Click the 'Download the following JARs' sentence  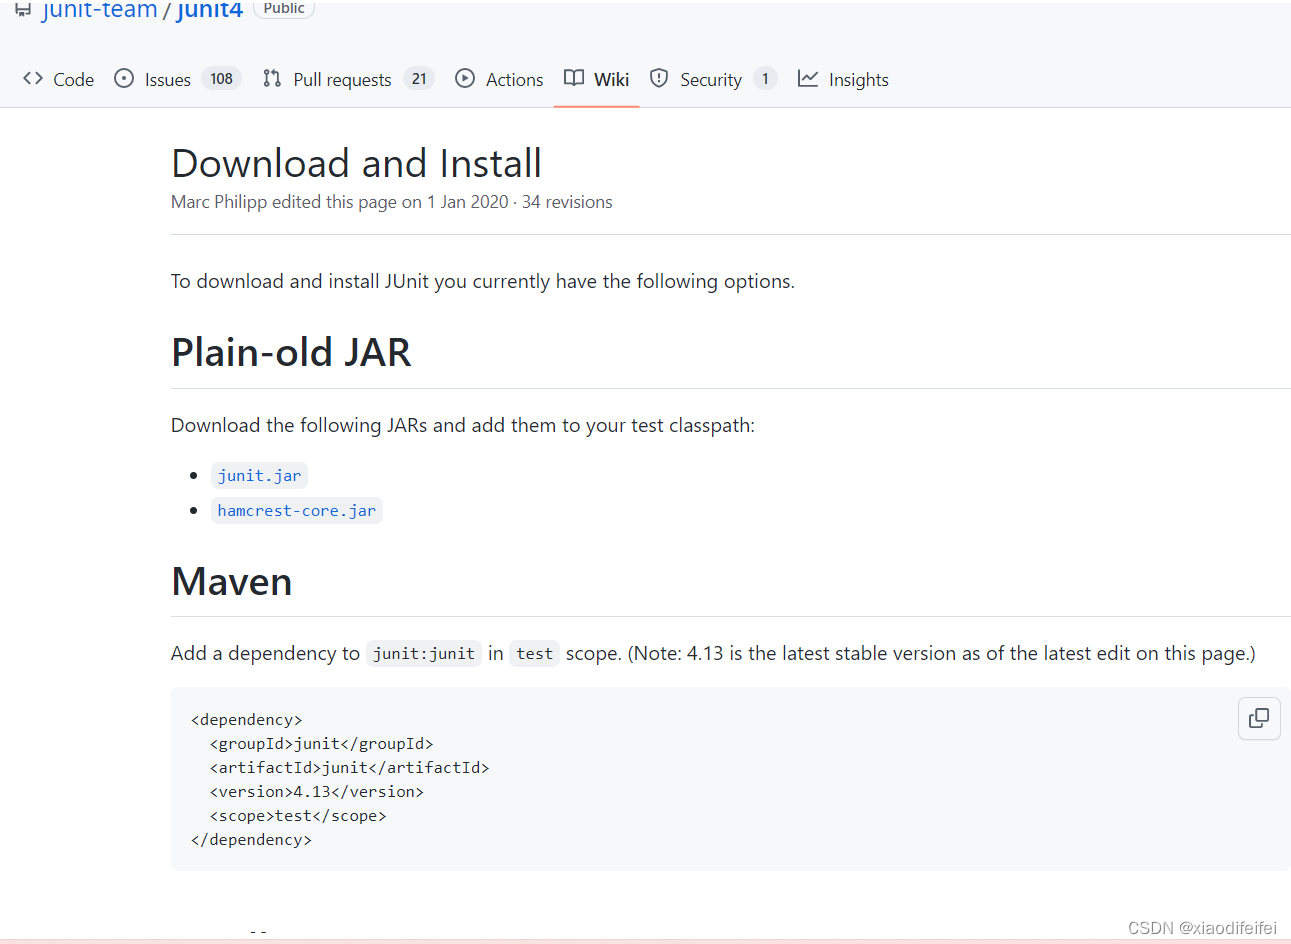tap(463, 426)
